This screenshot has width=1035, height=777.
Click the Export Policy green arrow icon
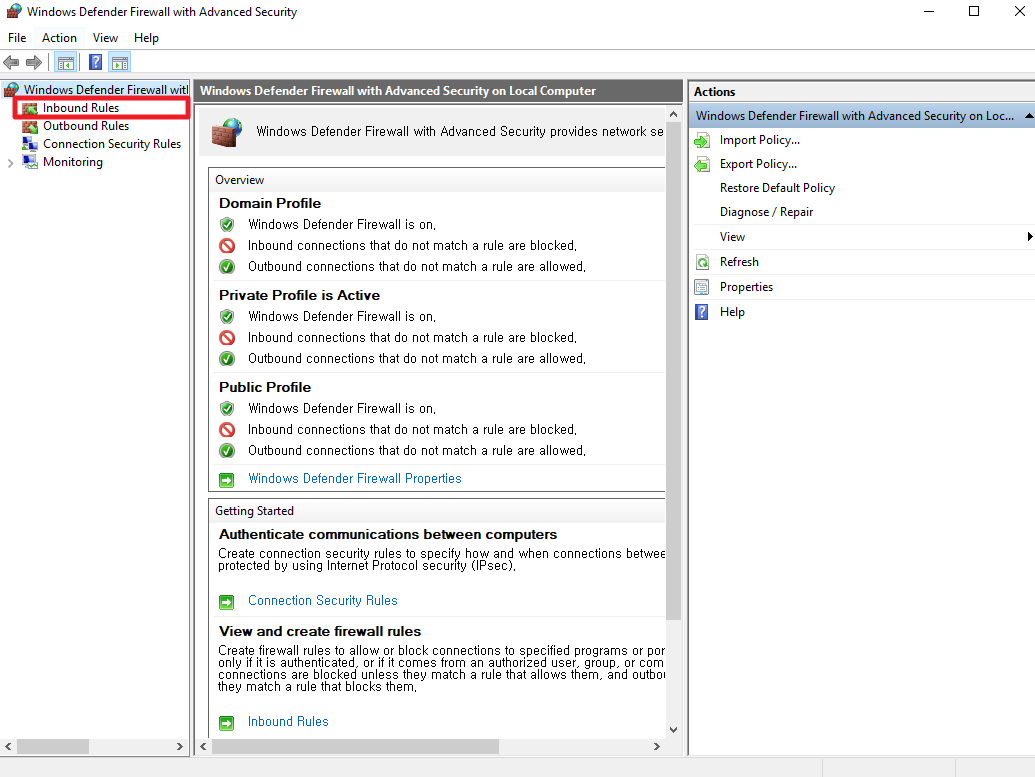702,164
